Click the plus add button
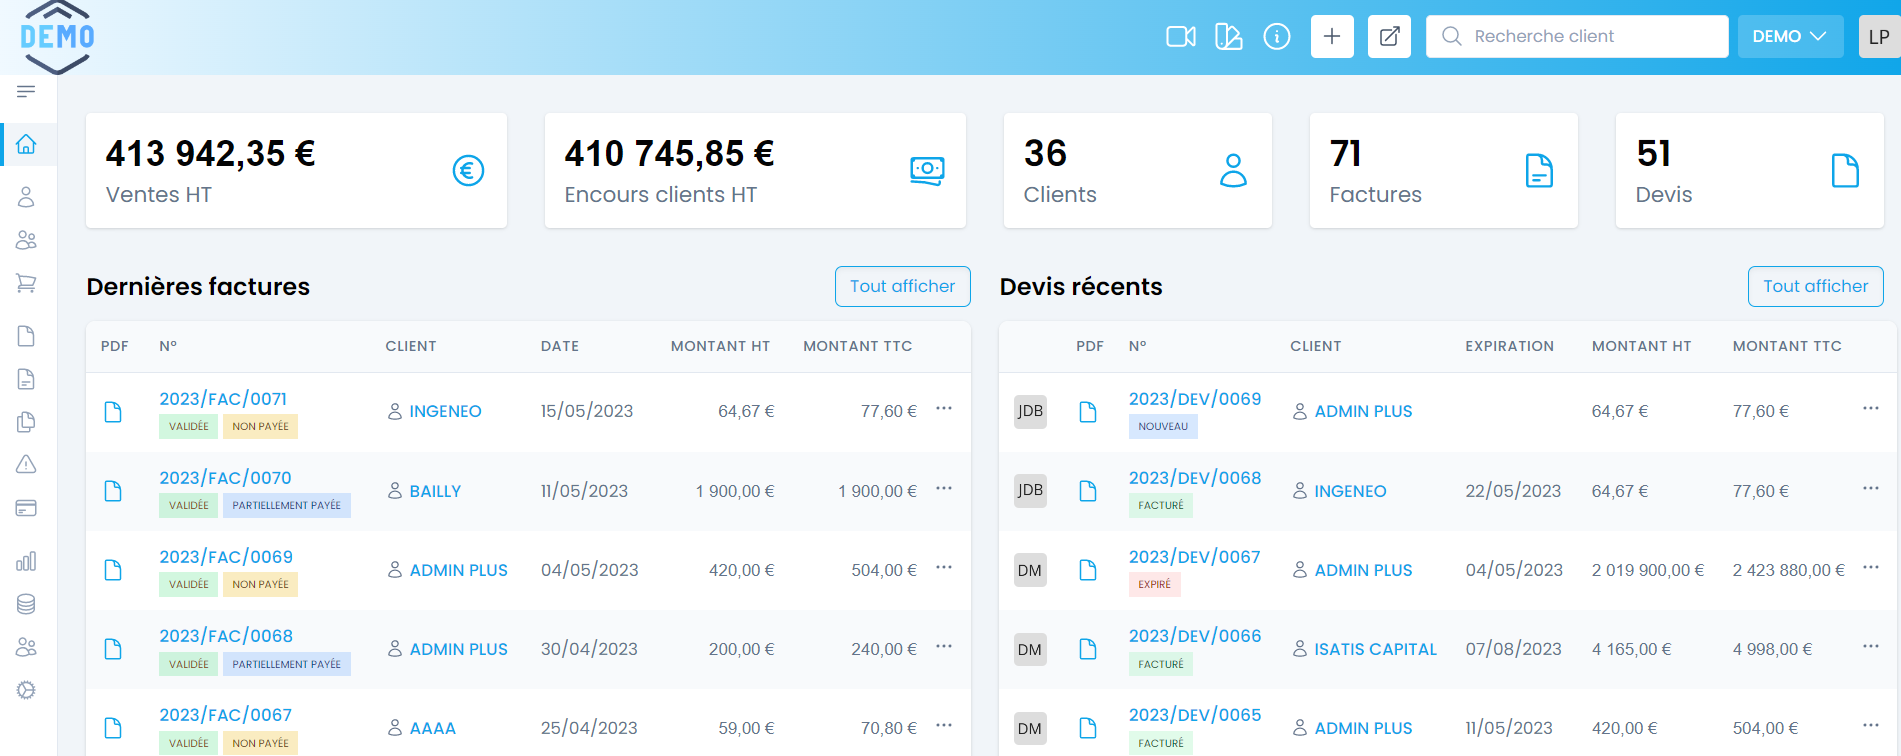1901x756 pixels. (x=1331, y=37)
